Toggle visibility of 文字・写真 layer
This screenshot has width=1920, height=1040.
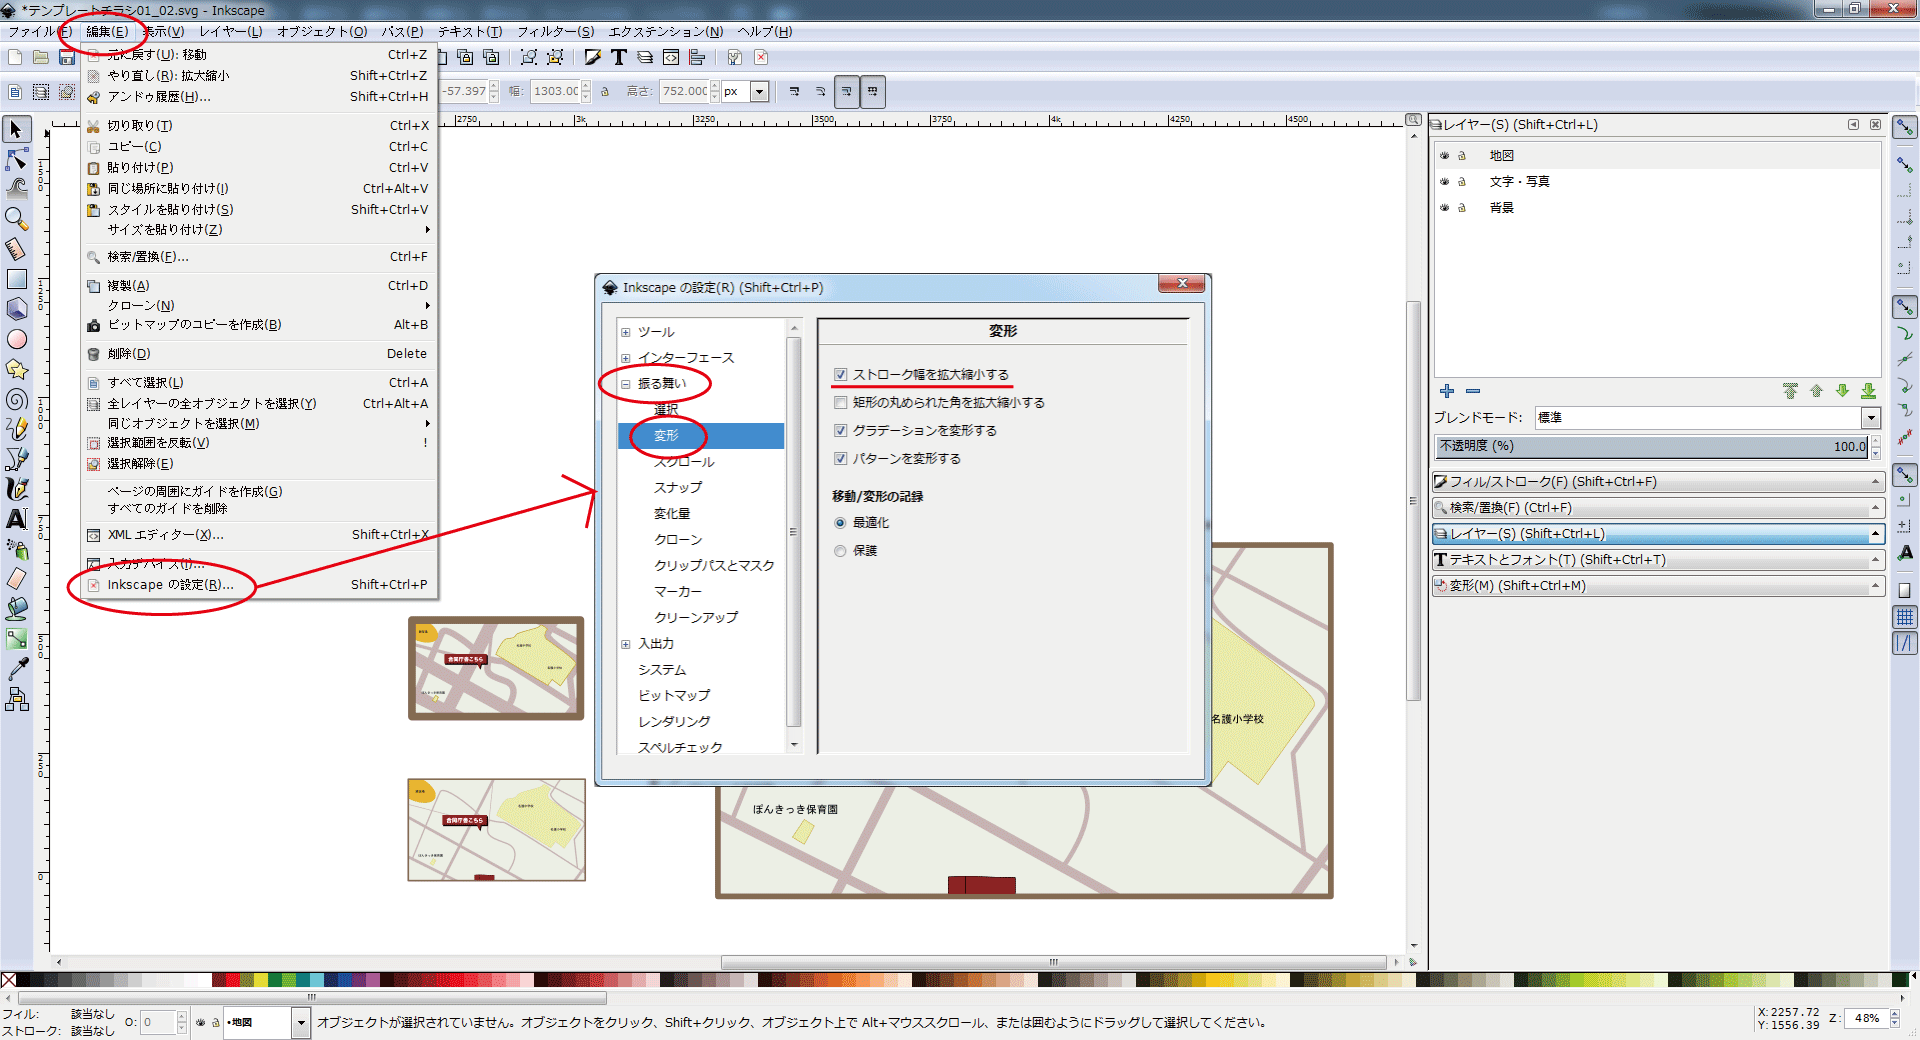[x=1444, y=182]
